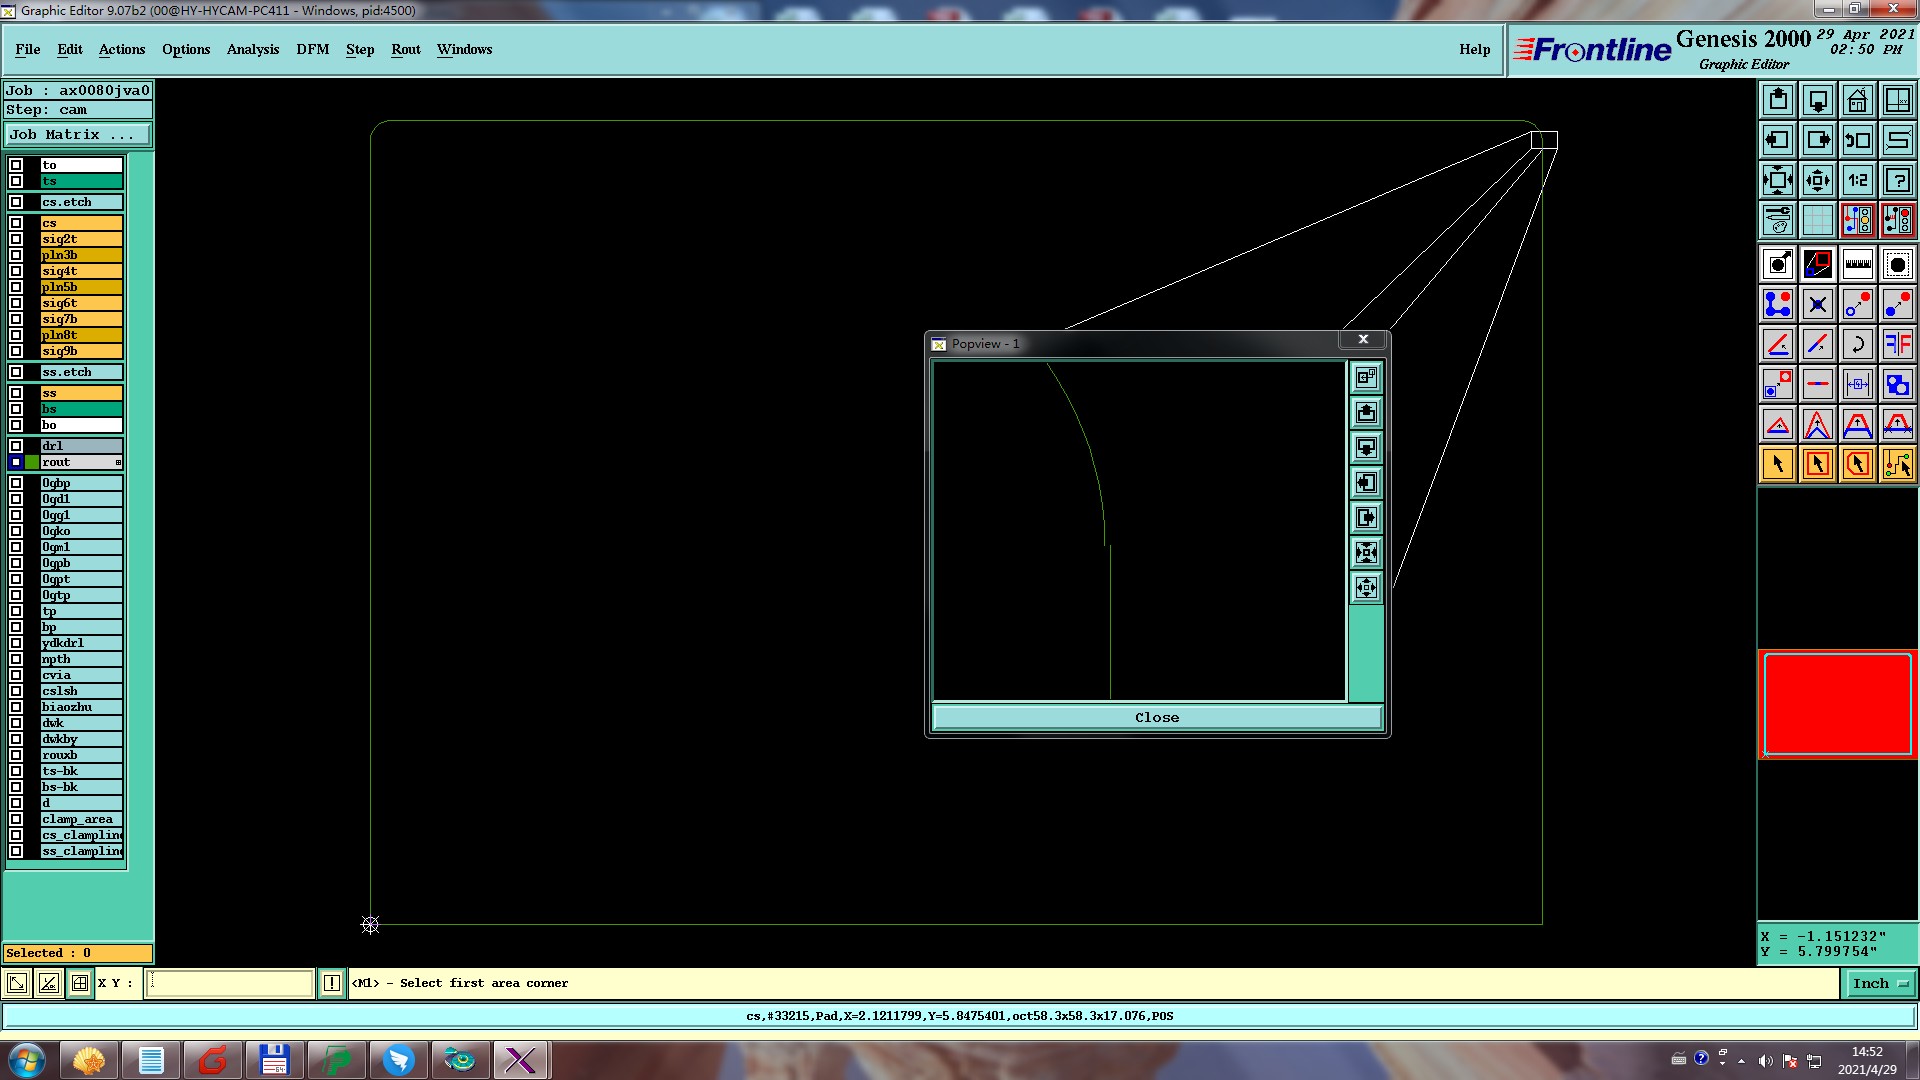The image size is (1920, 1080).
Task: Open the Inch units dropdown
Action: 1879,984
